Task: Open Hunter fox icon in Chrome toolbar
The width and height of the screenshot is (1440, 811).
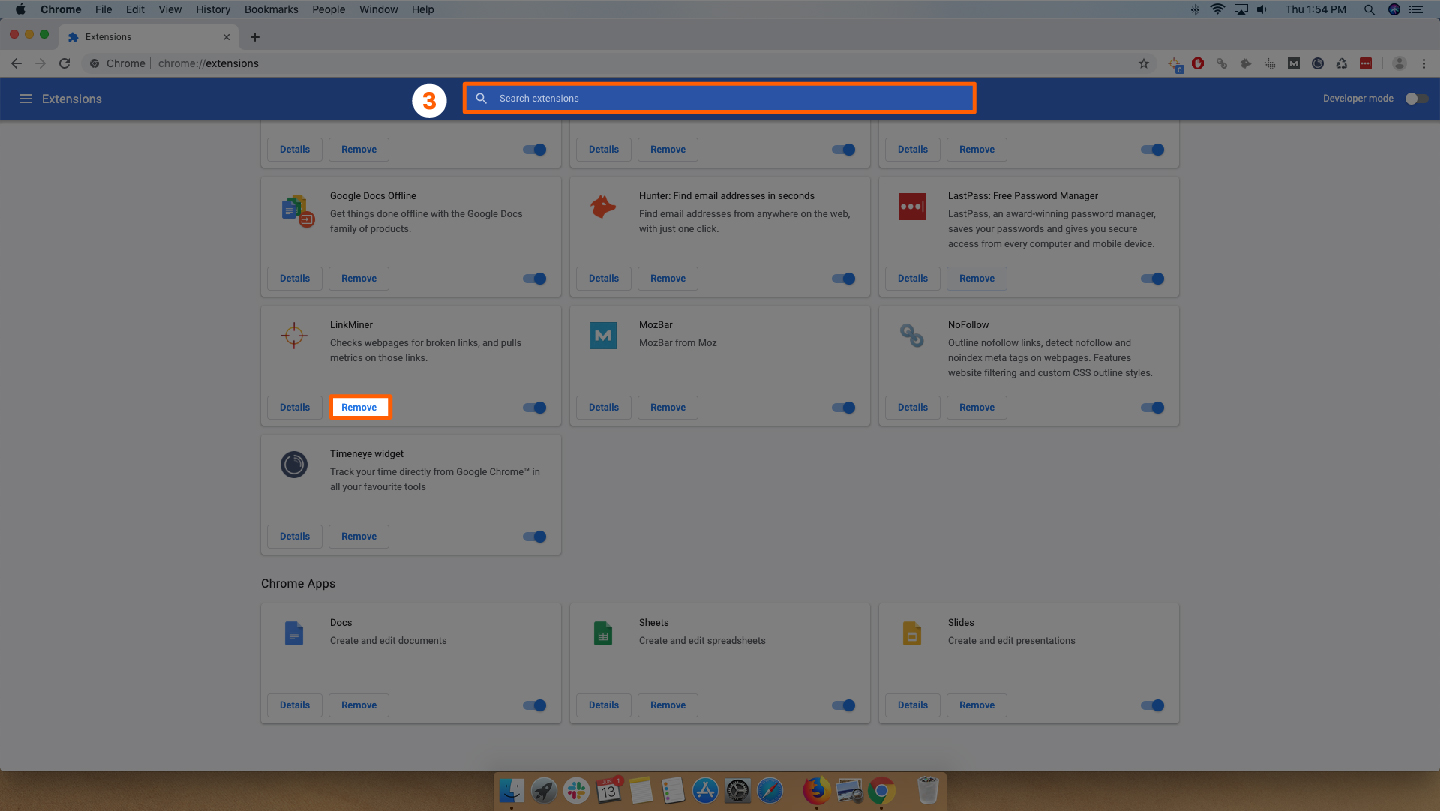Action: 1245,63
